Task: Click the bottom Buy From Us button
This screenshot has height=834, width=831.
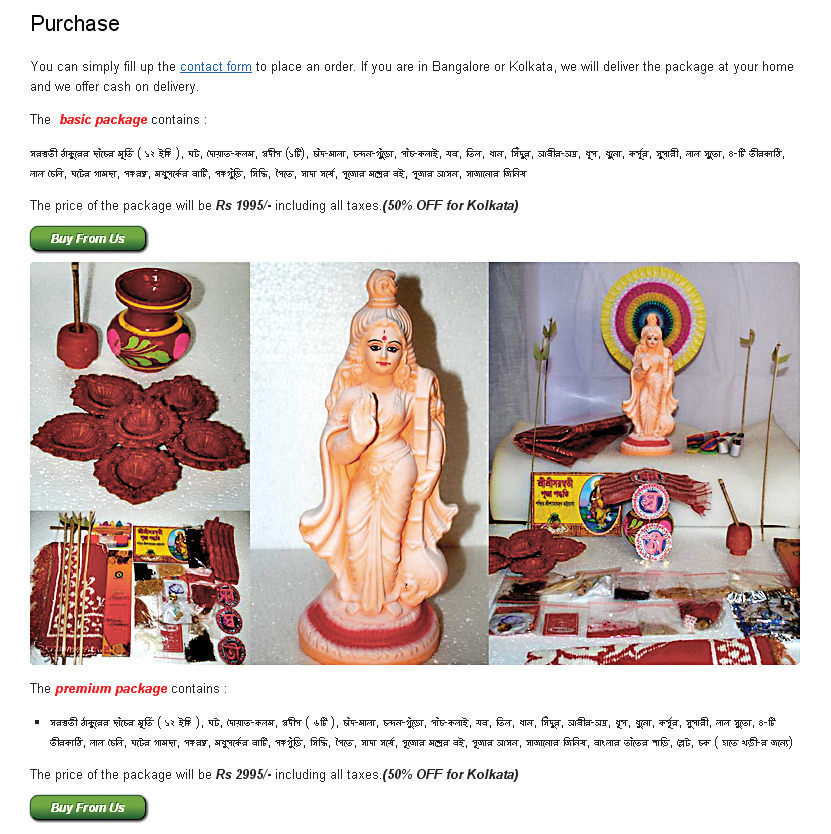Action: 88,808
